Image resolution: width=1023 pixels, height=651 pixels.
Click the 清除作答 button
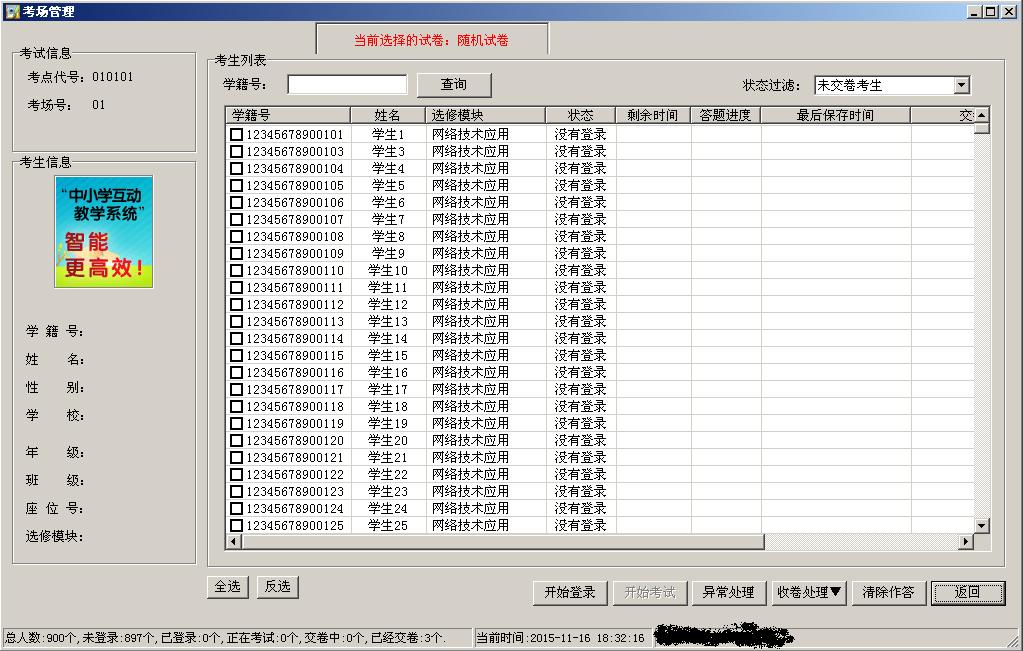coord(888,592)
